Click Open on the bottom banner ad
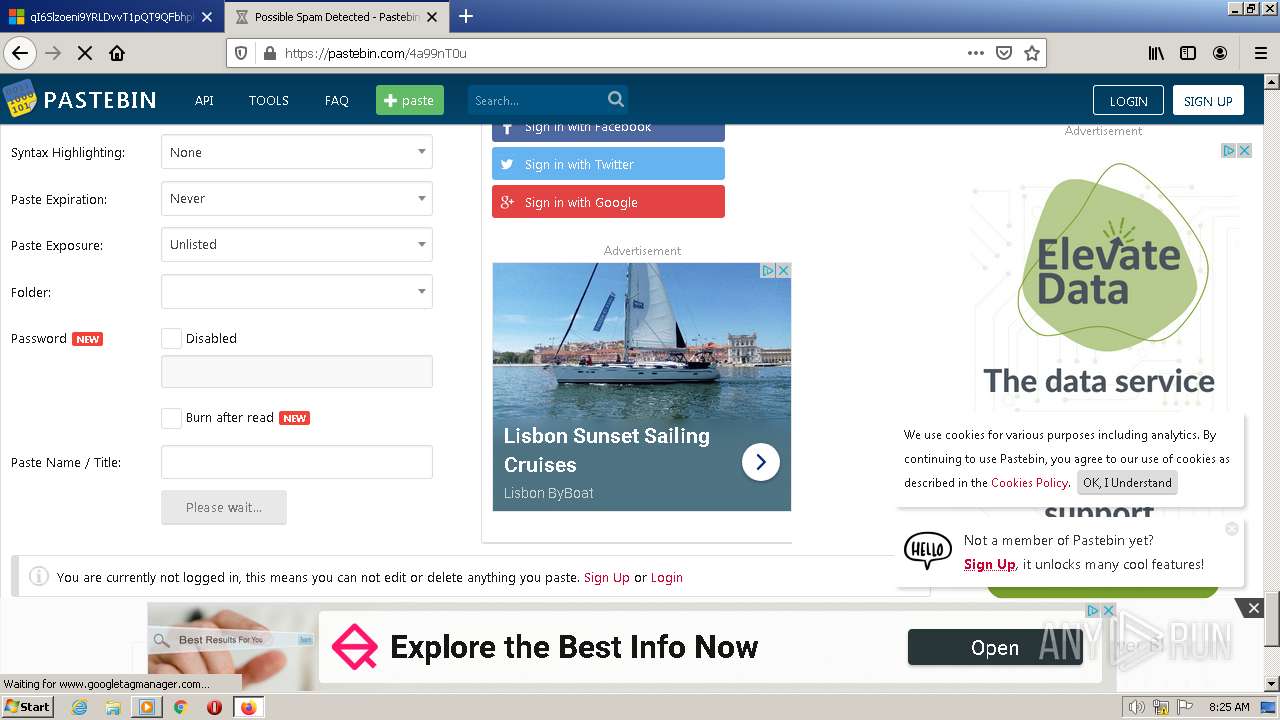The height and width of the screenshot is (720, 1280). coord(995,647)
